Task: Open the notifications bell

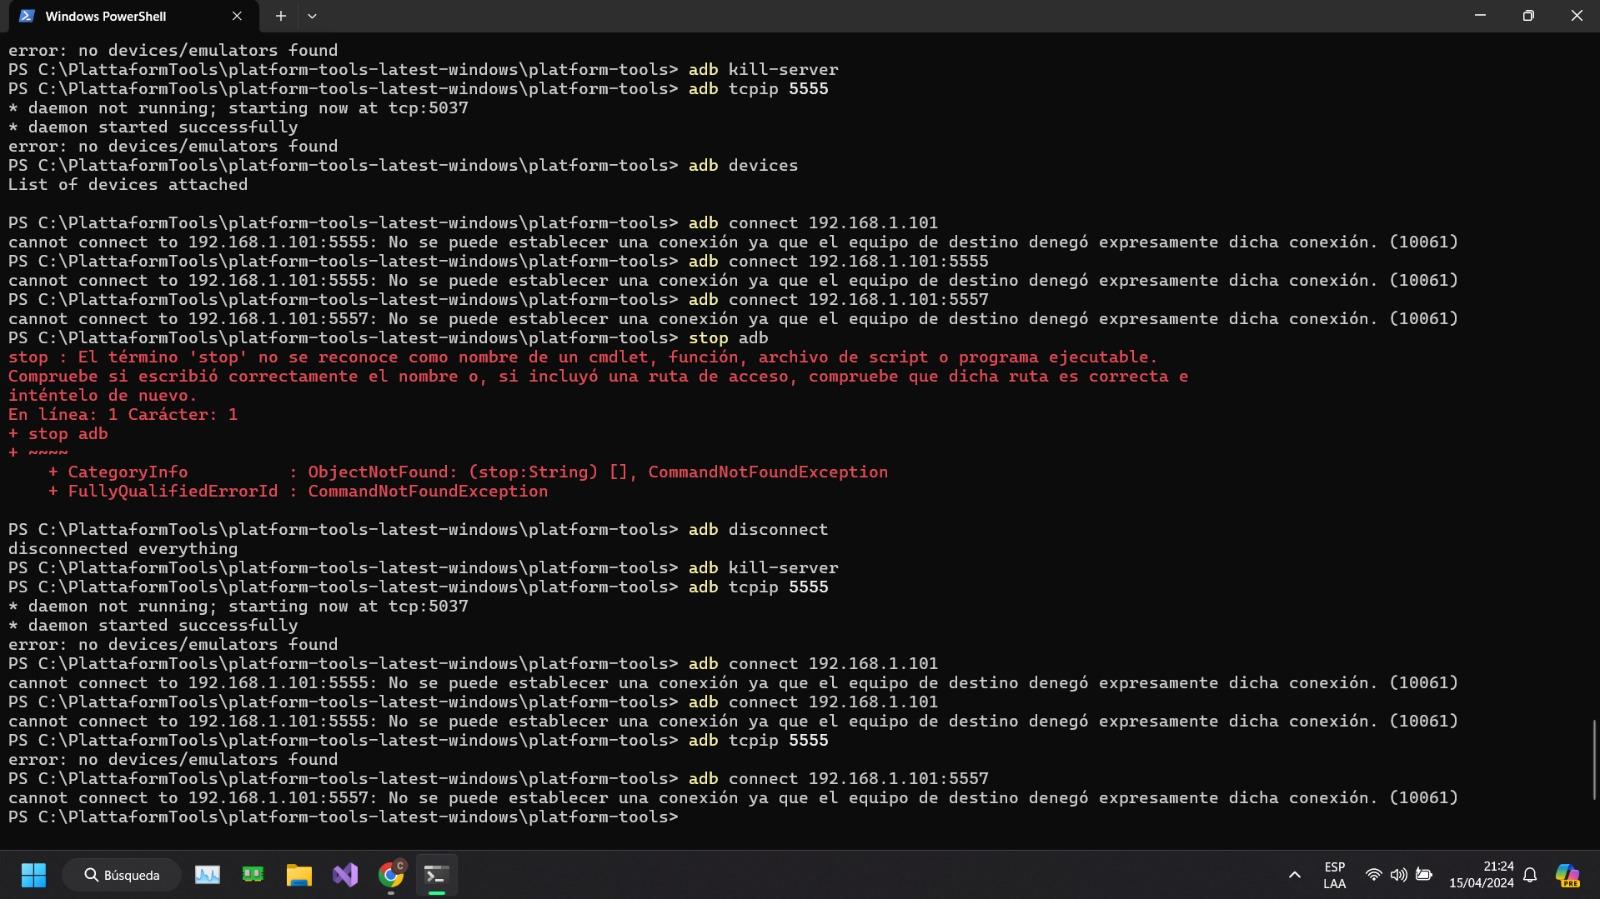Action: click(1530, 875)
